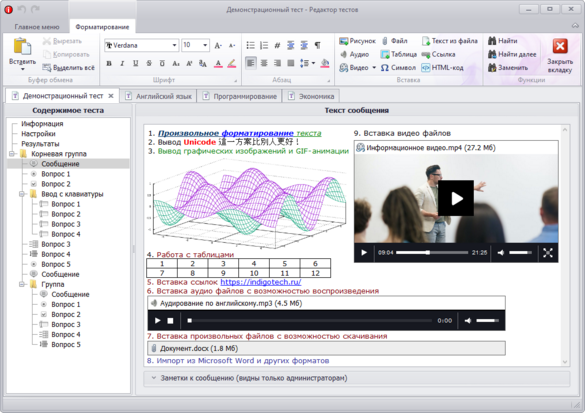Open the Символ special character tool
The image size is (585, 413).
click(x=398, y=68)
